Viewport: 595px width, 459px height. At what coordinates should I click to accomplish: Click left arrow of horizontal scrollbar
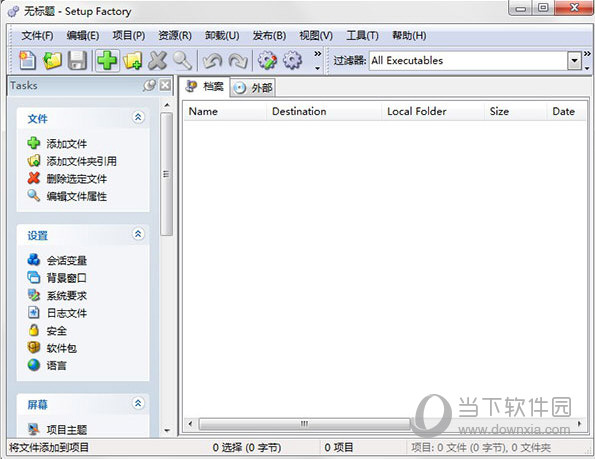pyautogui.click(x=190, y=424)
